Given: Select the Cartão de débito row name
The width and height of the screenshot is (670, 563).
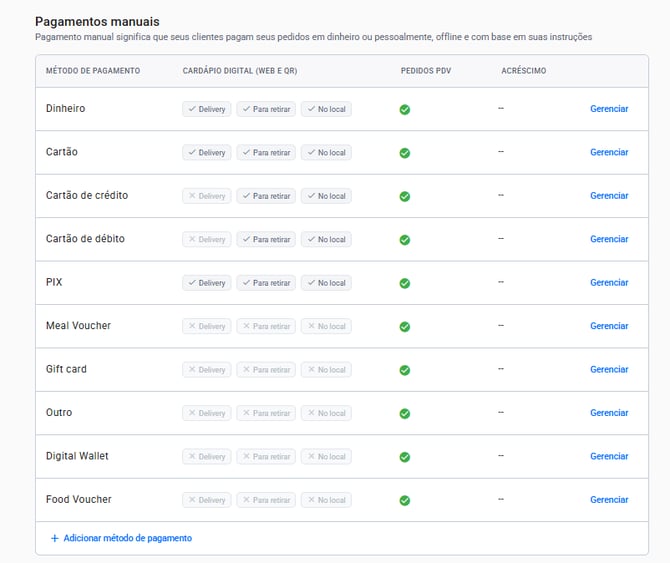Looking at the screenshot, I should click(x=85, y=239).
